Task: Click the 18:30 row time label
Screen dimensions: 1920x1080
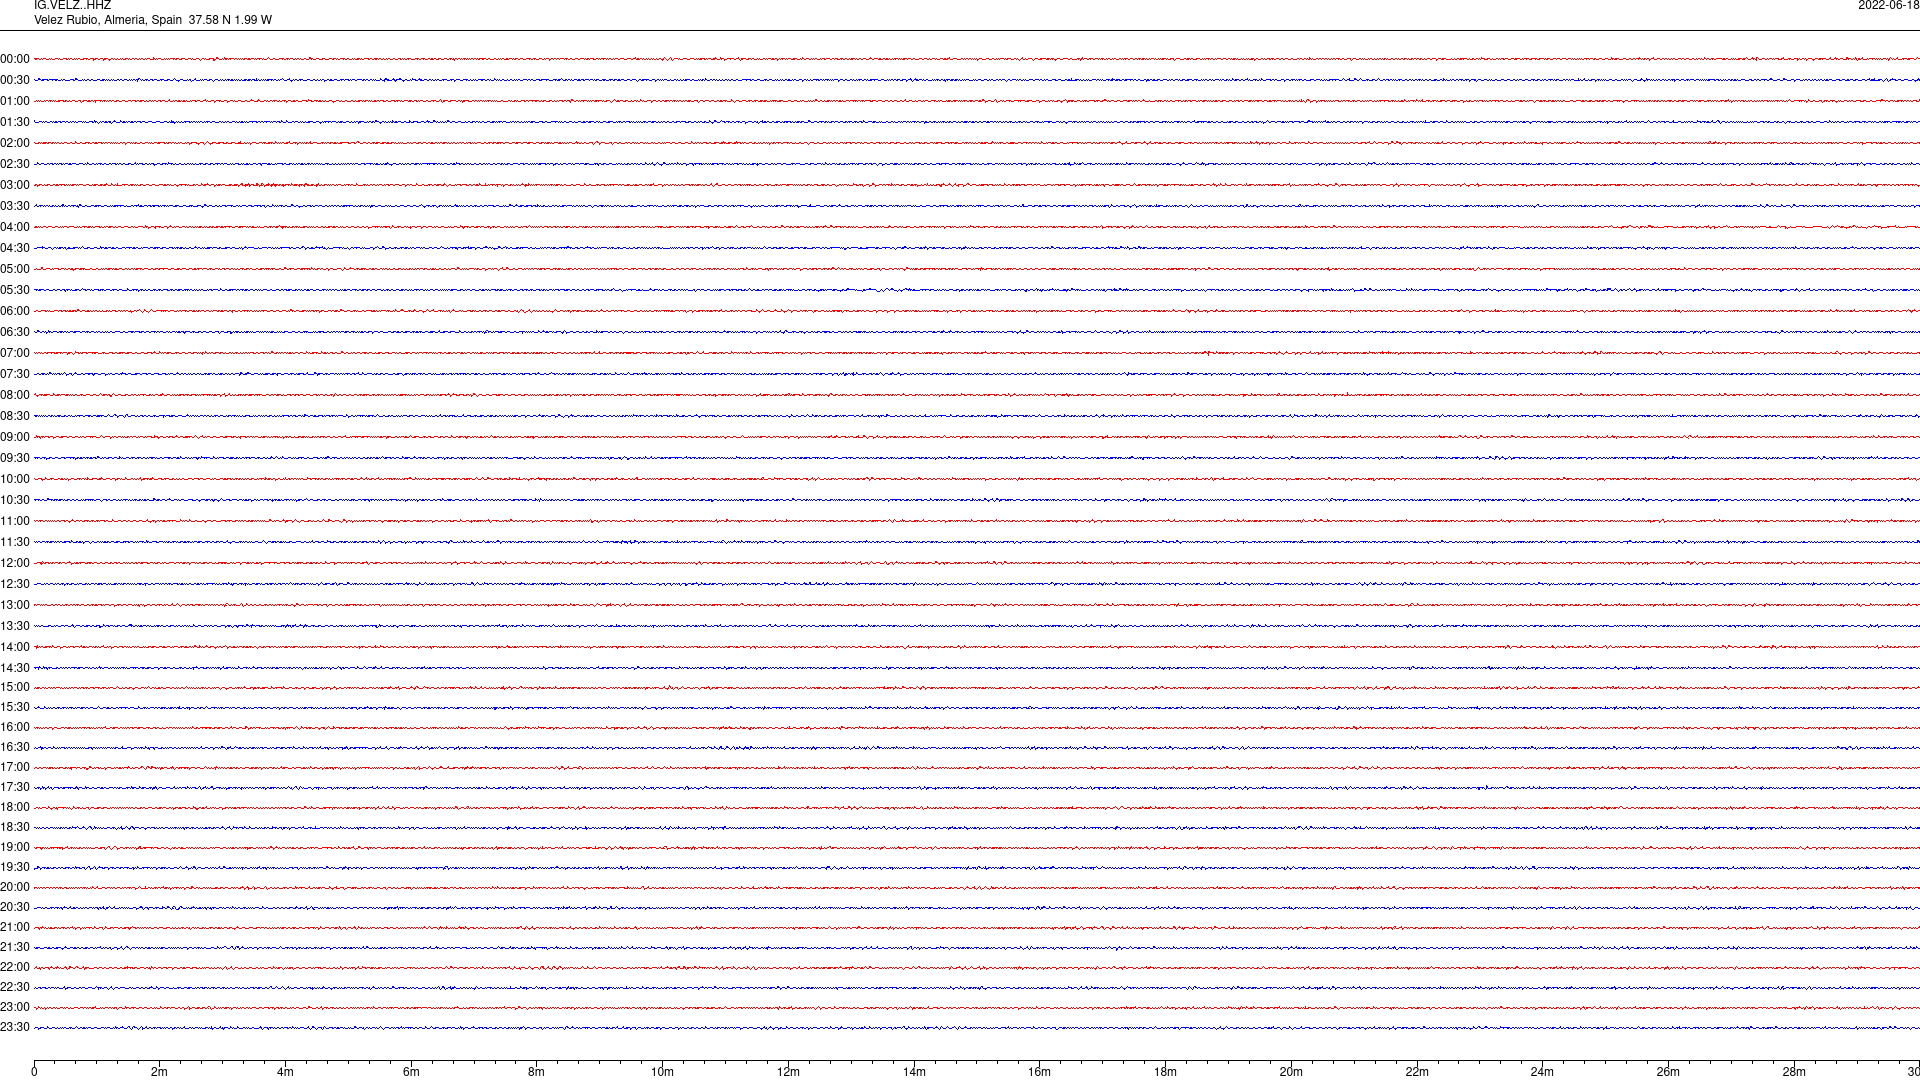Action: click(x=15, y=827)
